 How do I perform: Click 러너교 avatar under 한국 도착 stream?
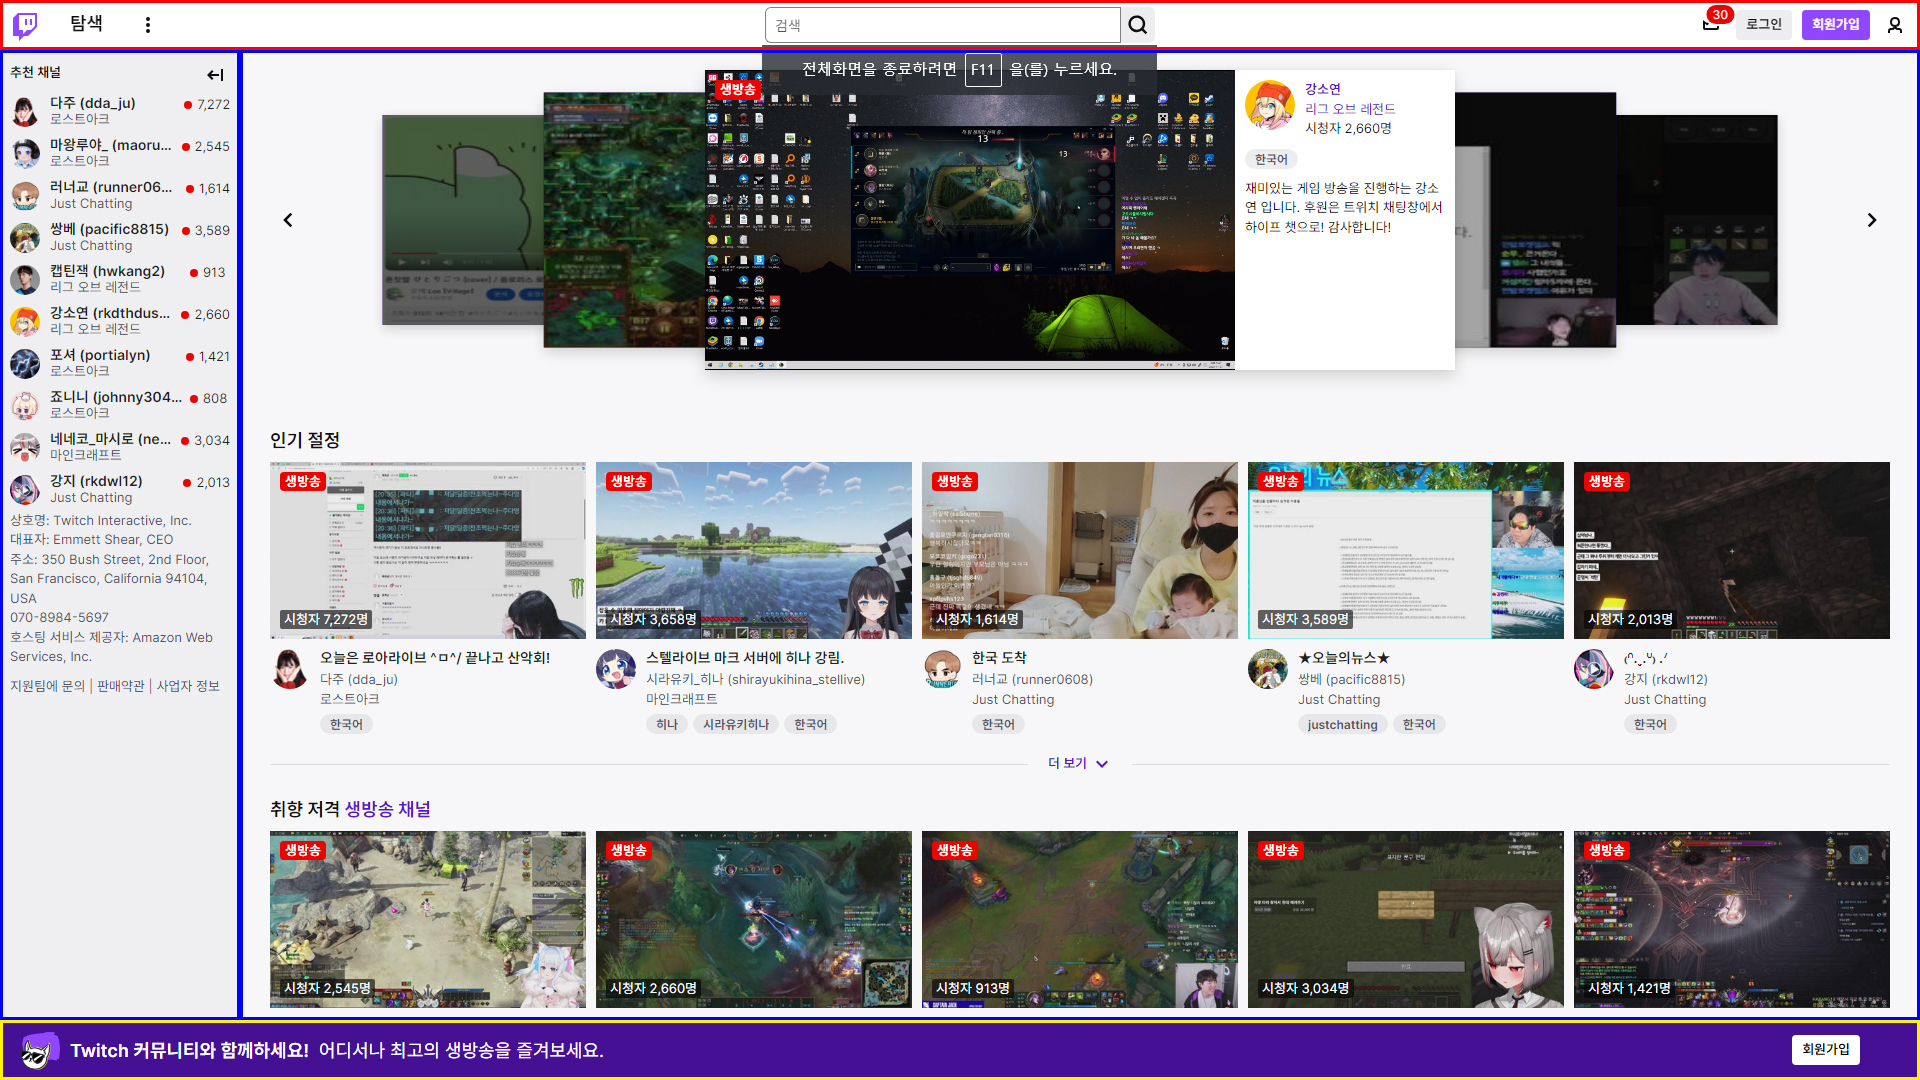(942, 669)
